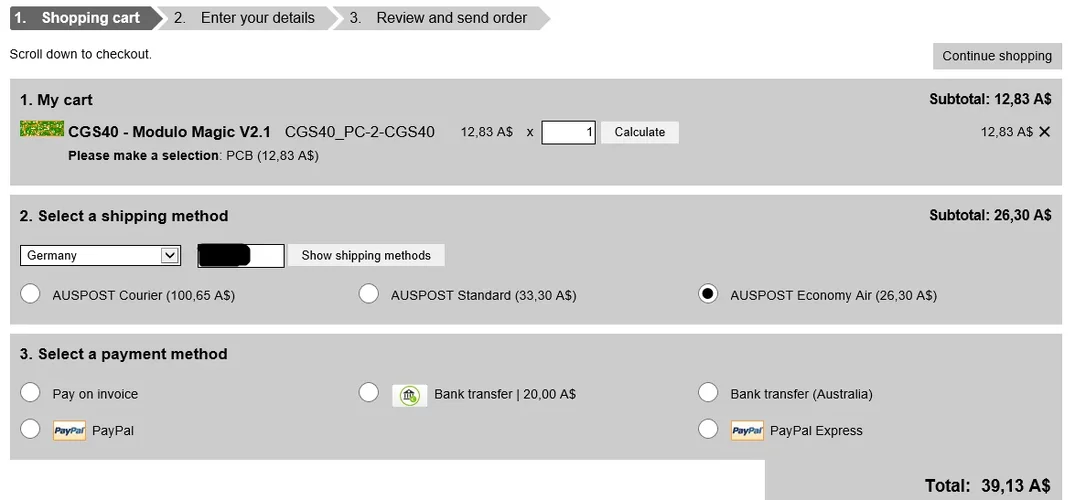Click the shipping Subtotal: 26,30 A$ text
1075x500 pixels.
tap(990, 215)
